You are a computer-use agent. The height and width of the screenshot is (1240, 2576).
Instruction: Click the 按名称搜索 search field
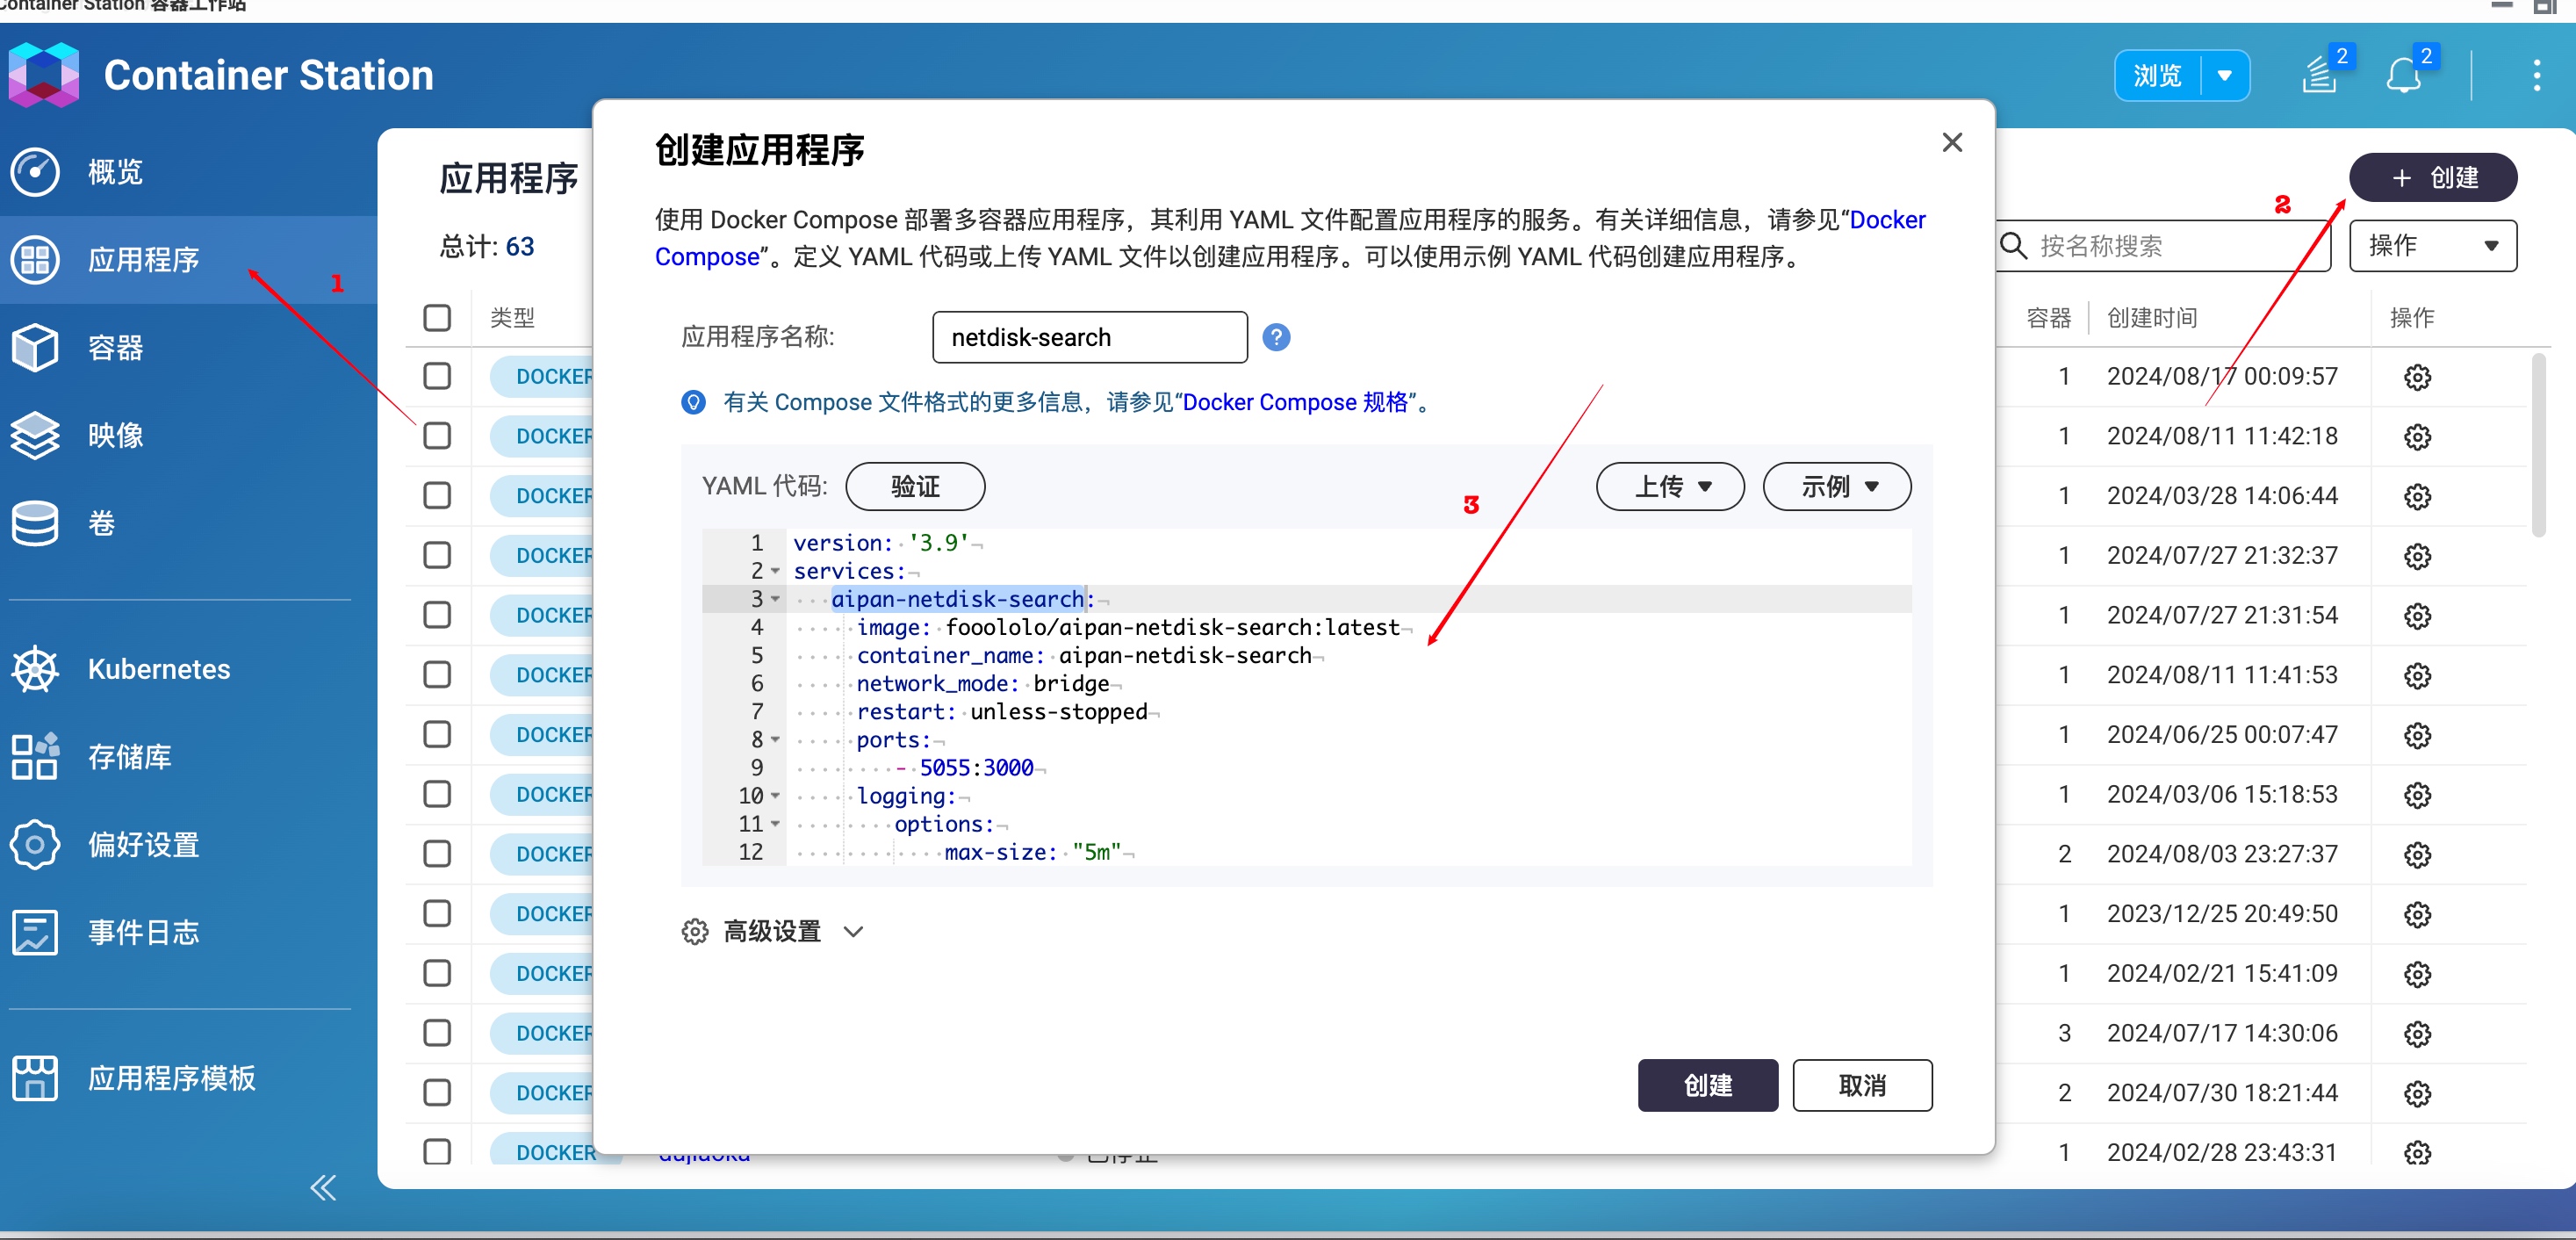pos(2163,246)
